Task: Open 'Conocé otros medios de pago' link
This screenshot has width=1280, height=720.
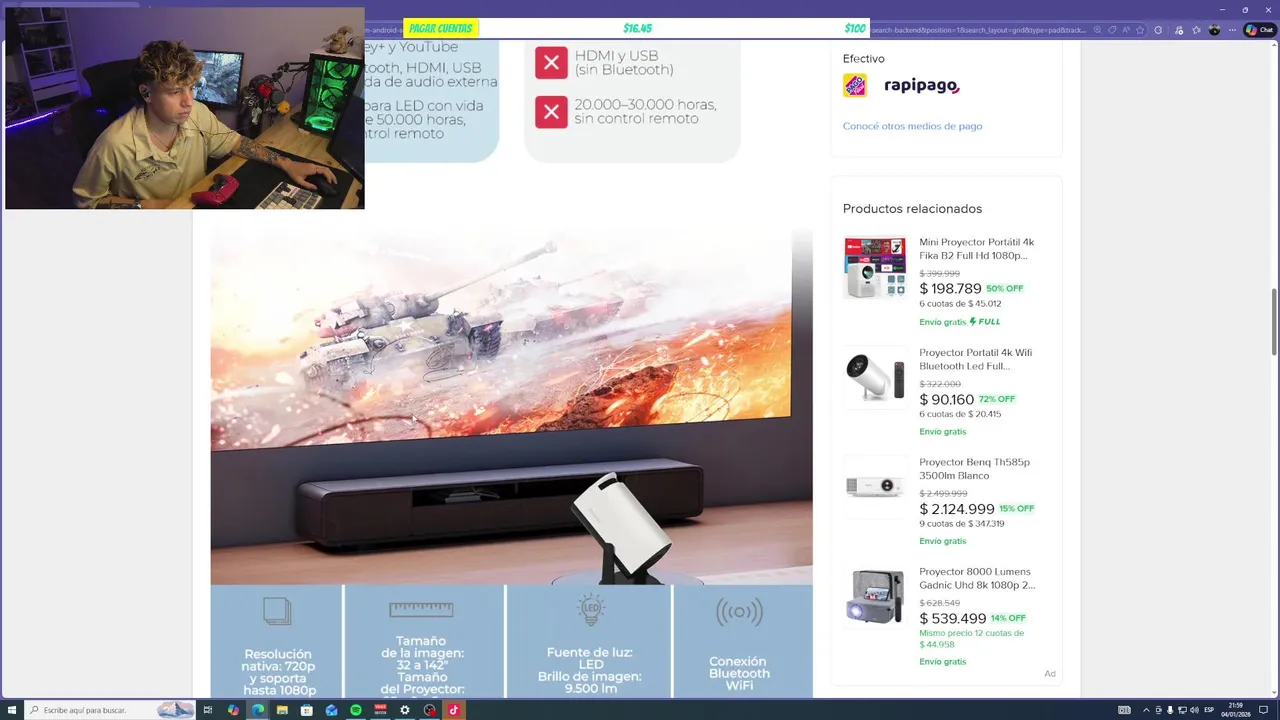Action: [912, 126]
